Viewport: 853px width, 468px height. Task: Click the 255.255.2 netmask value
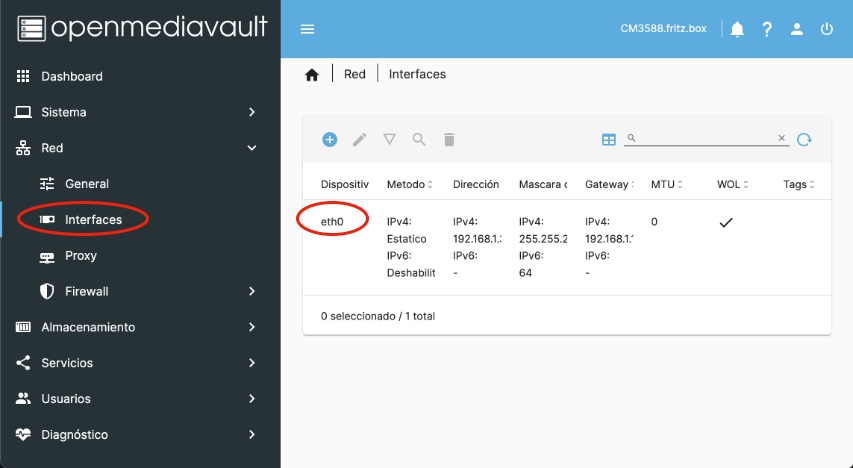543,239
